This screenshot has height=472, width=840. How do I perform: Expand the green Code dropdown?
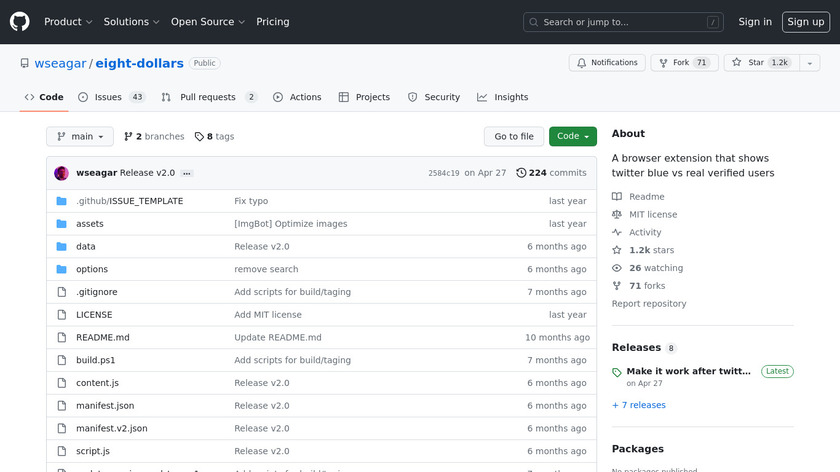(x=572, y=137)
